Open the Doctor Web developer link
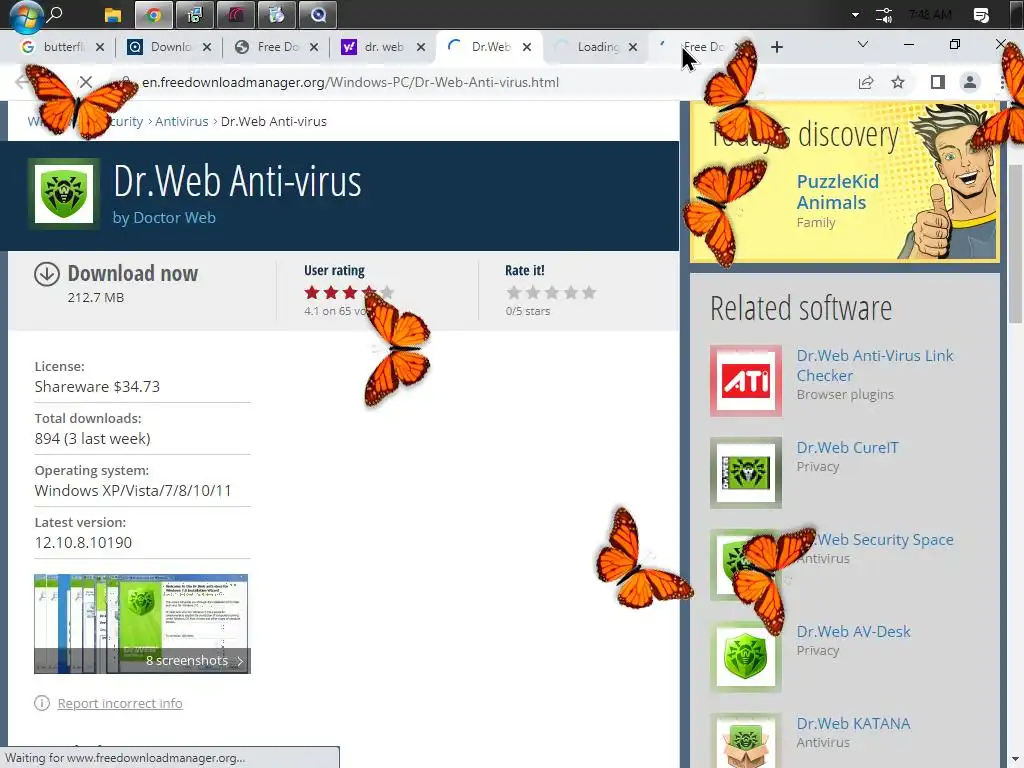Image resolution: width=1024 pixels, height=768 pixels. [x=174, y=217]
